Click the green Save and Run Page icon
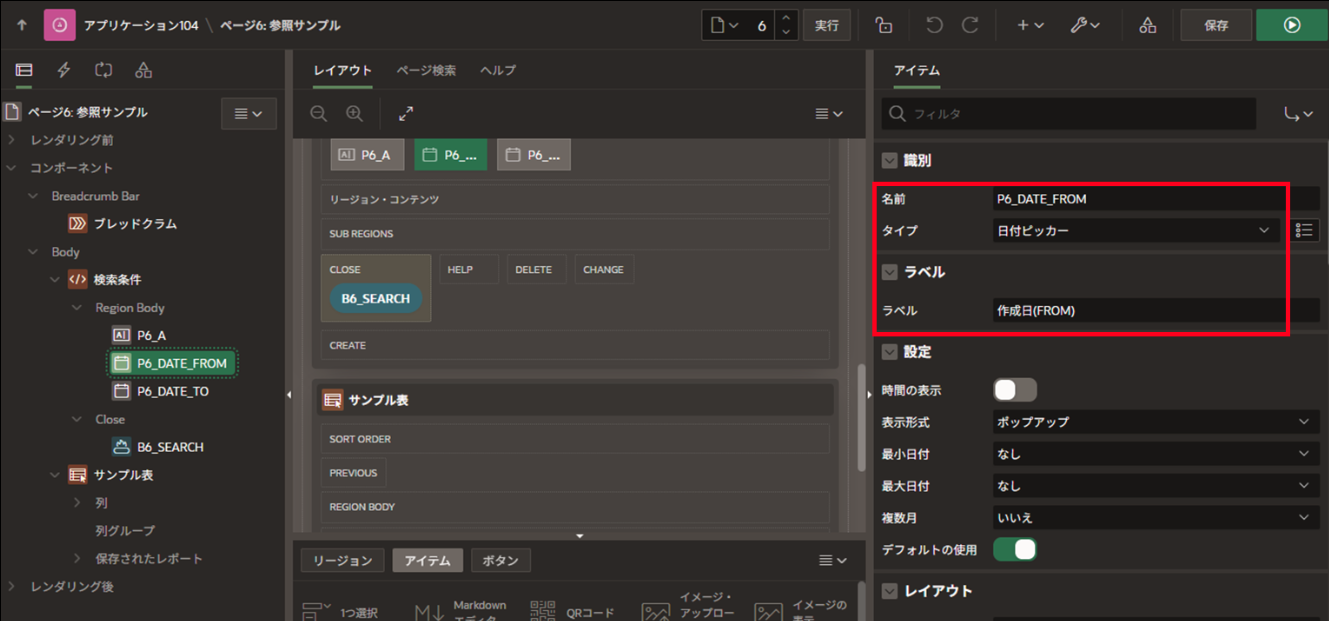1329x621 pixels. tap(1291, 25)
